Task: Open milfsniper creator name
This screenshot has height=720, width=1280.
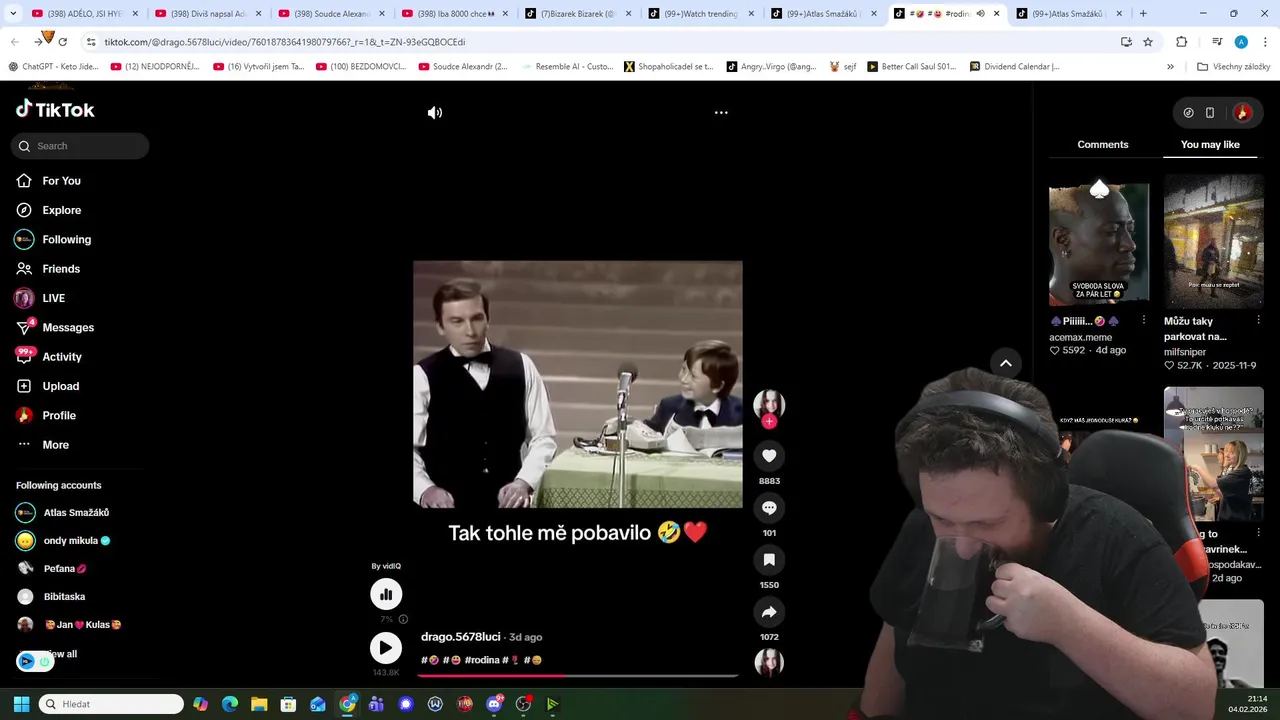Action: tap(1185, 352)
